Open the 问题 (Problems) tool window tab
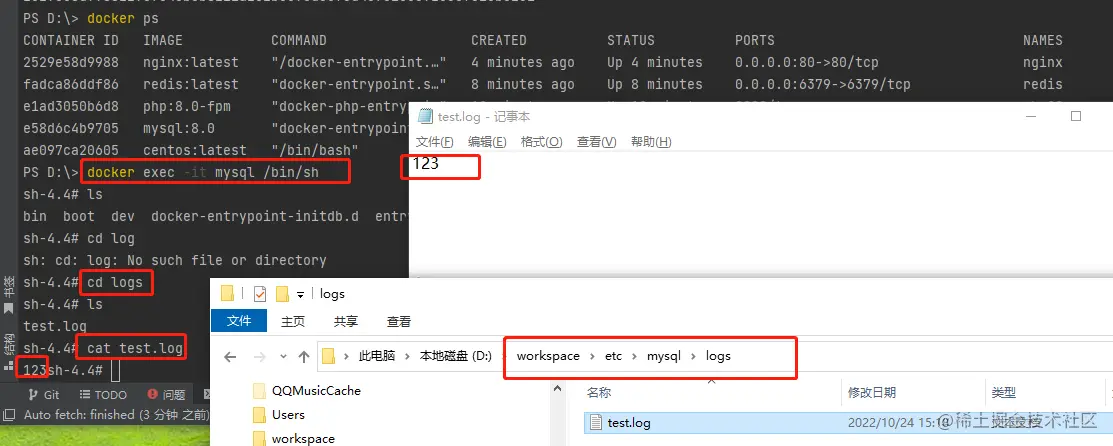 tap(166, 394)
